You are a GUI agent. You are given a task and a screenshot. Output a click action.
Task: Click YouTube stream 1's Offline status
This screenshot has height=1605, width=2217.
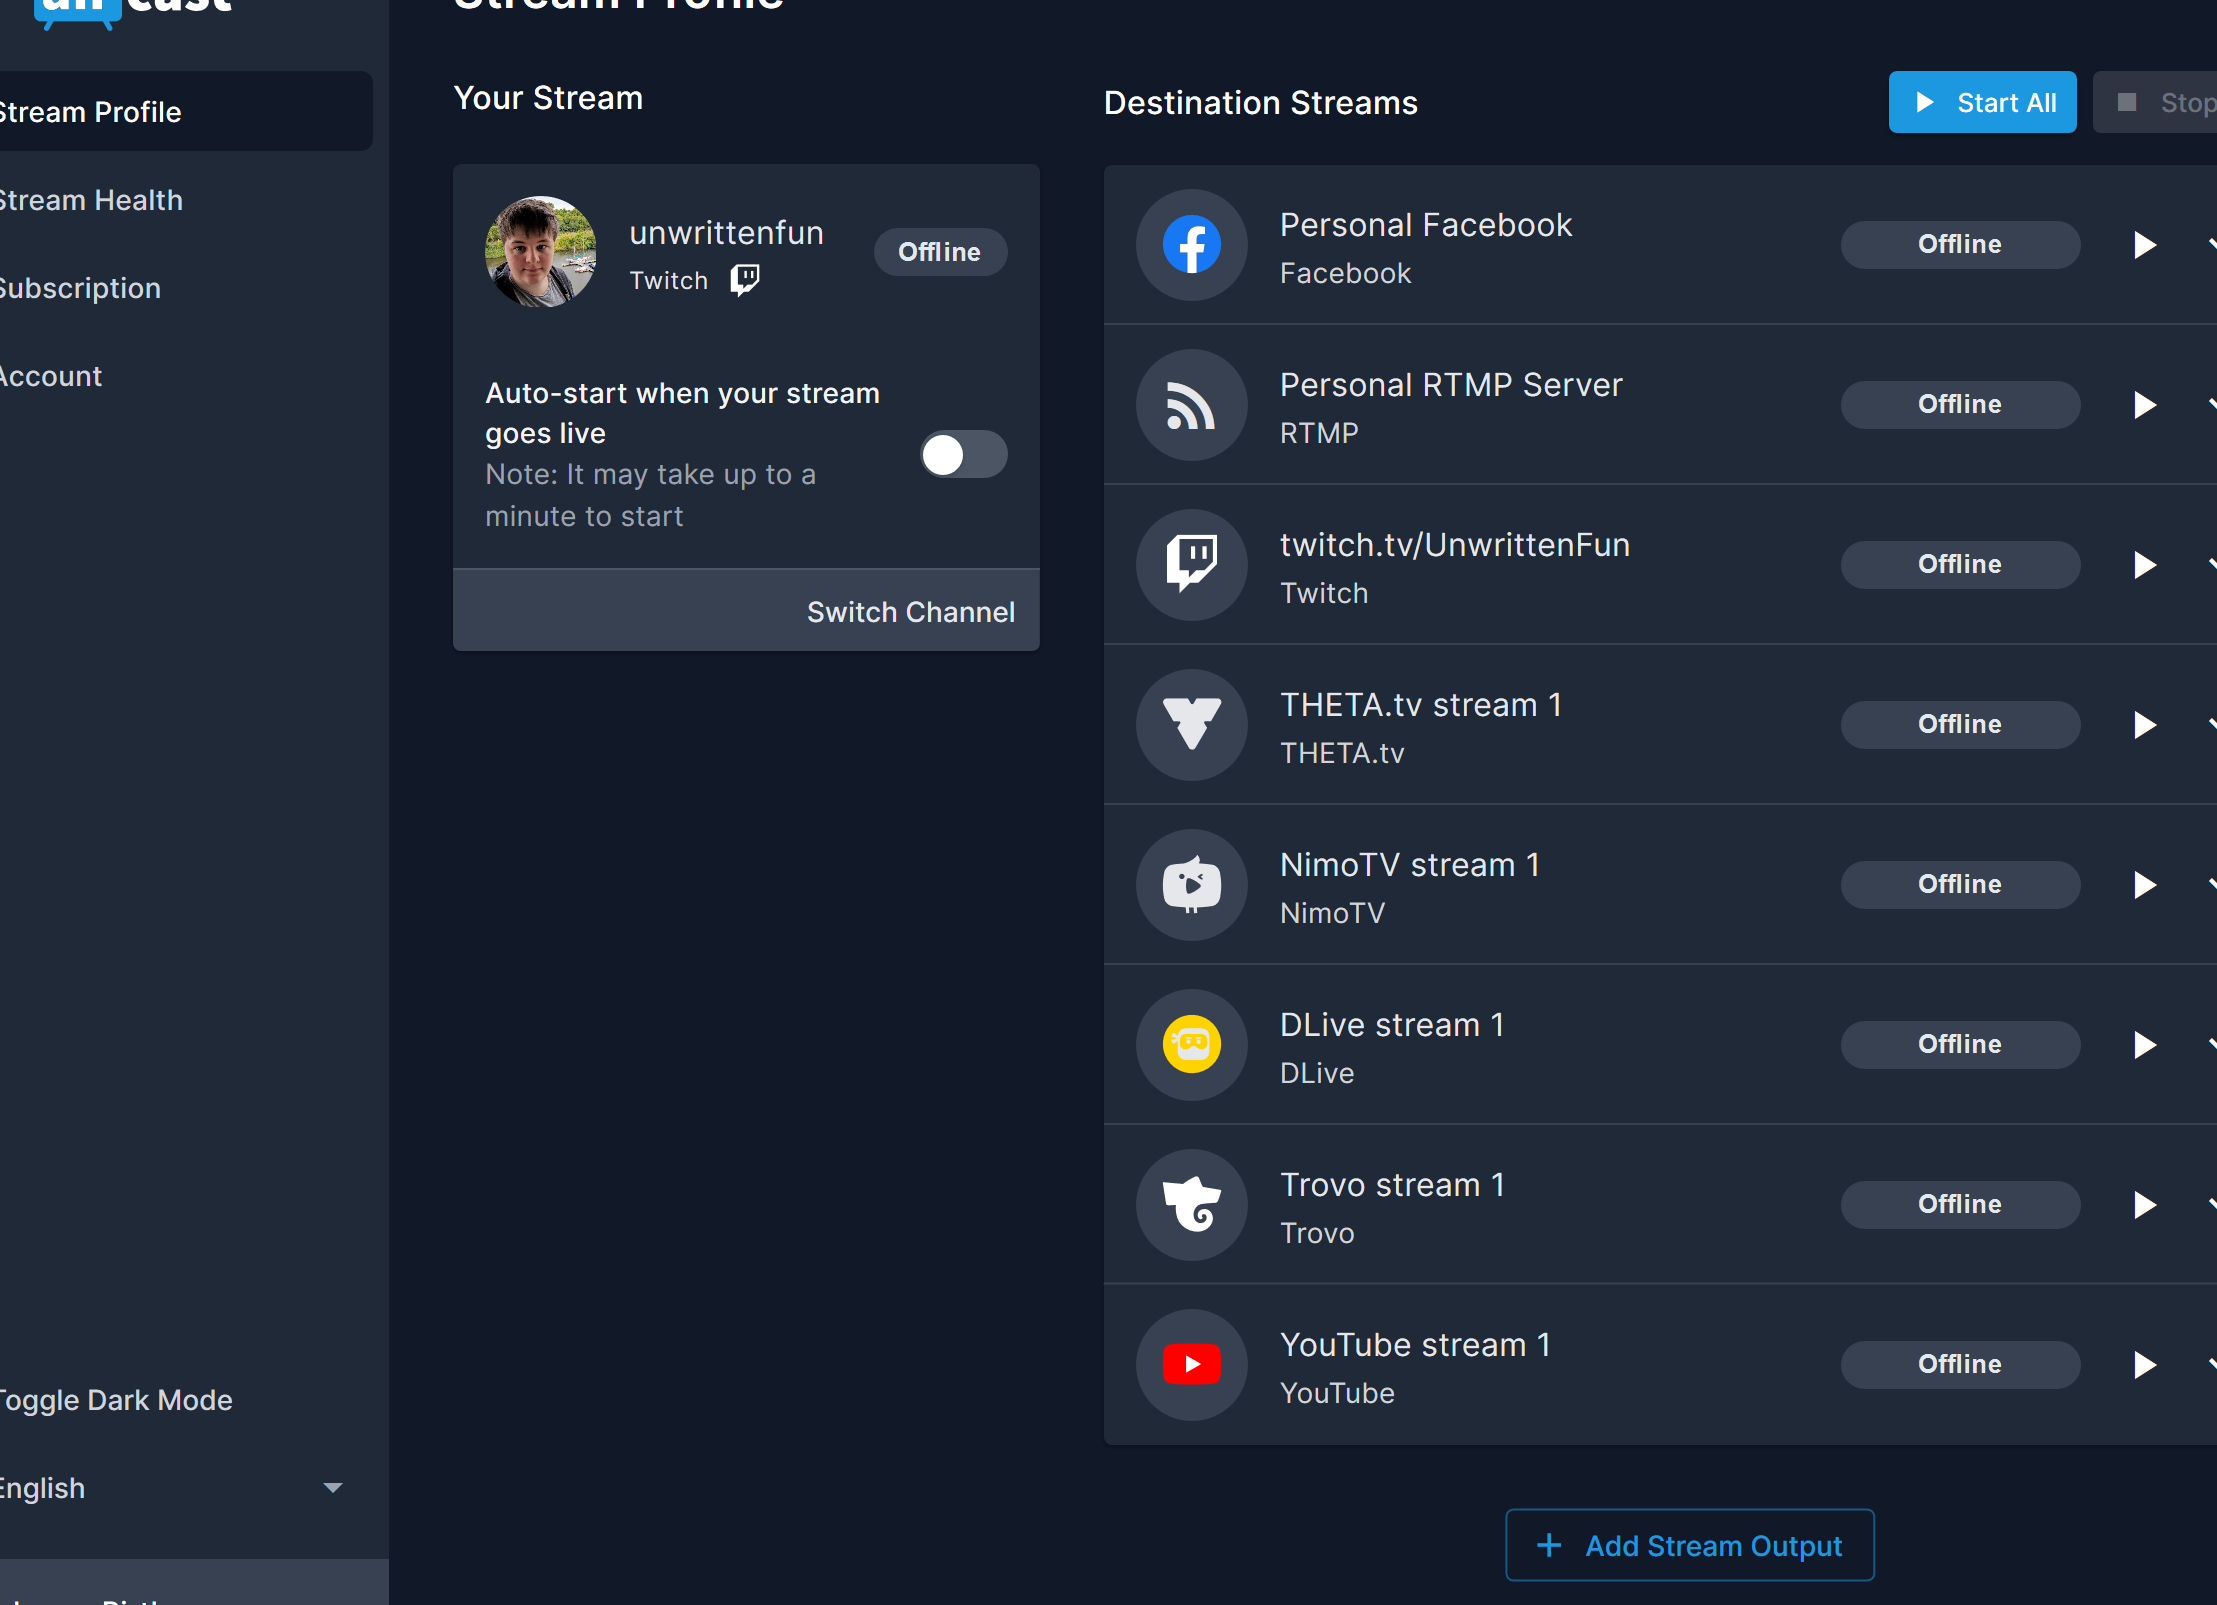click(1960, 1365)
